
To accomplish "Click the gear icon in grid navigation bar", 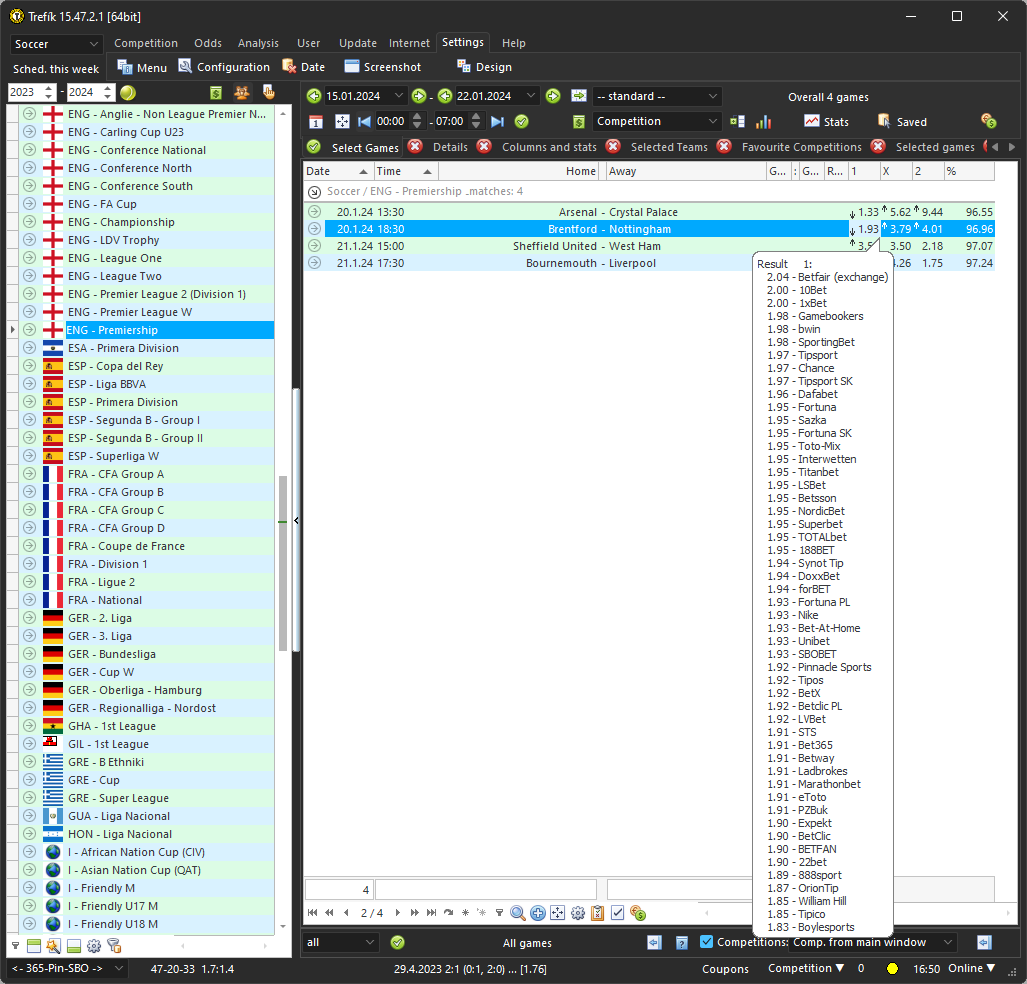I will click(x=577, y=912).
